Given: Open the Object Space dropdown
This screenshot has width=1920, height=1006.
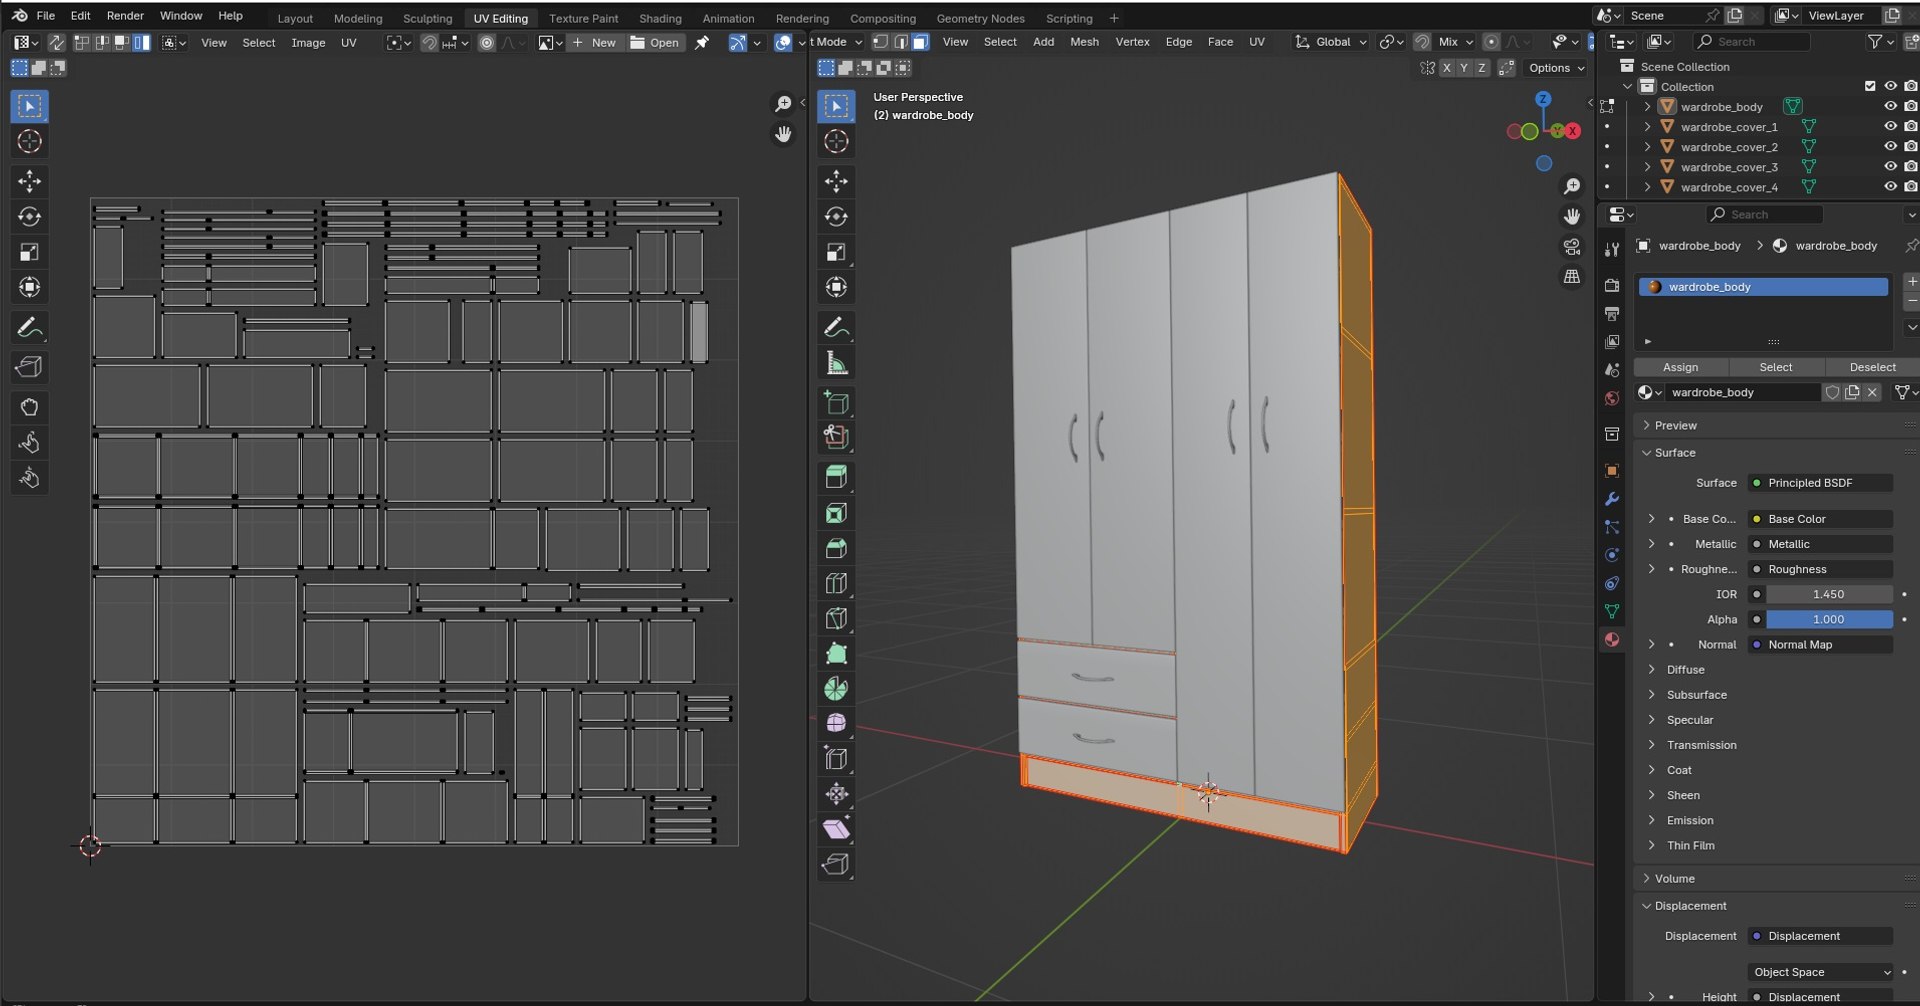Looking at the screenshot, I should pyautogui.click(x=1820, y=972).
